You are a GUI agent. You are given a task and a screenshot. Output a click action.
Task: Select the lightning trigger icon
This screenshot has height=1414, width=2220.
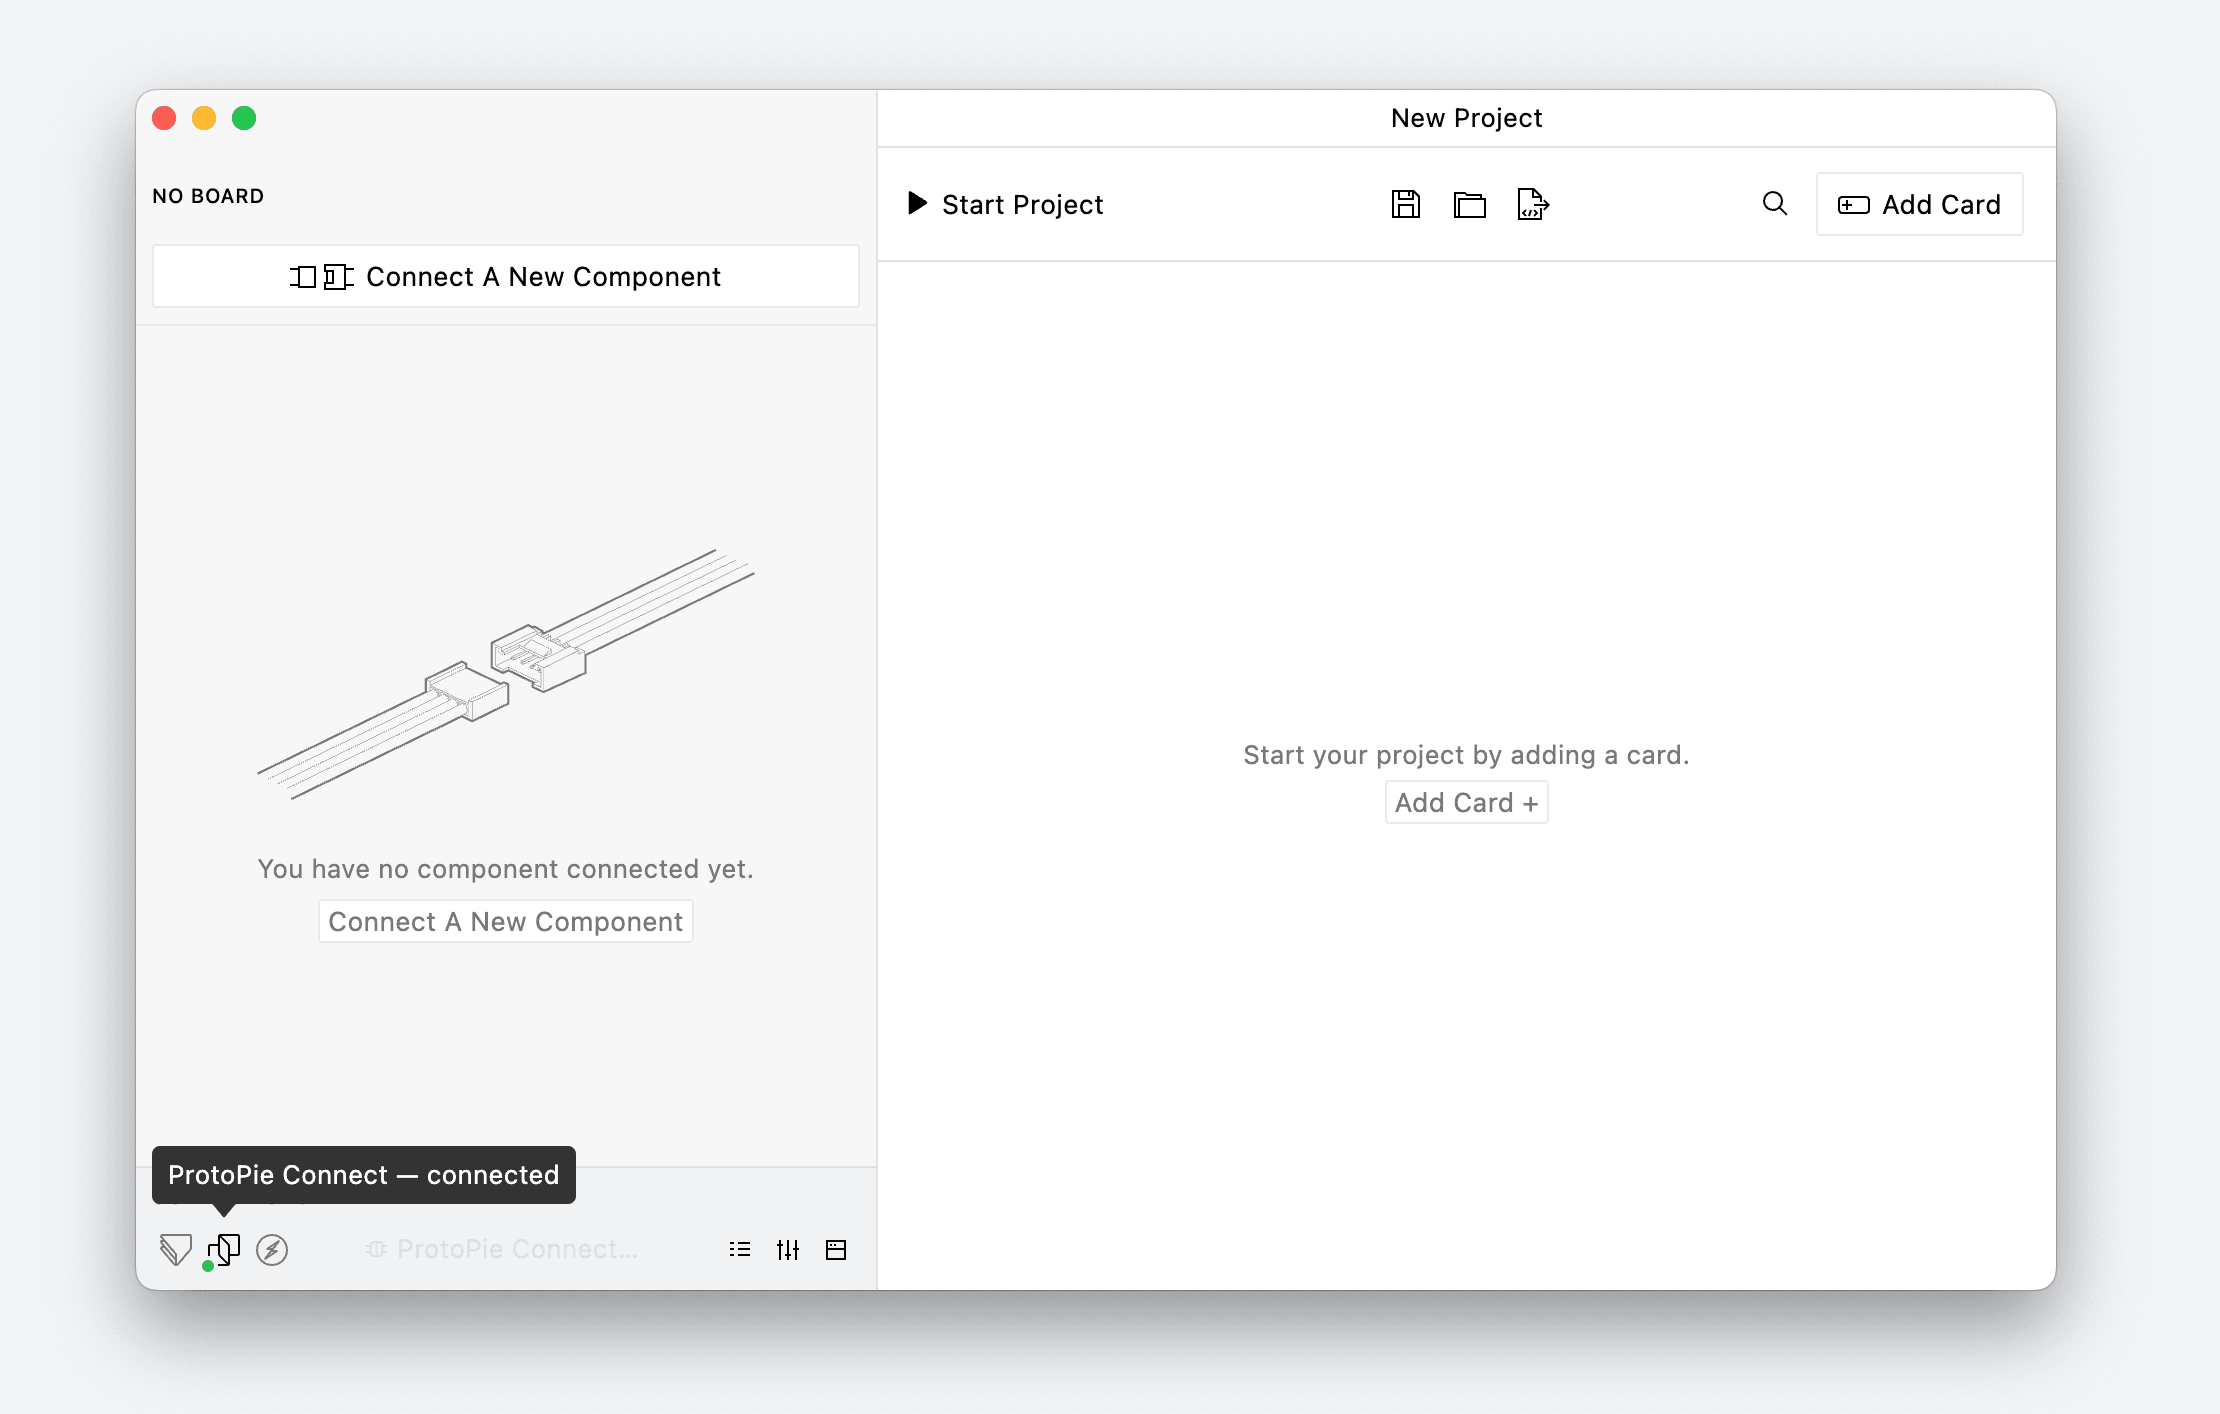coord(272,1249)
